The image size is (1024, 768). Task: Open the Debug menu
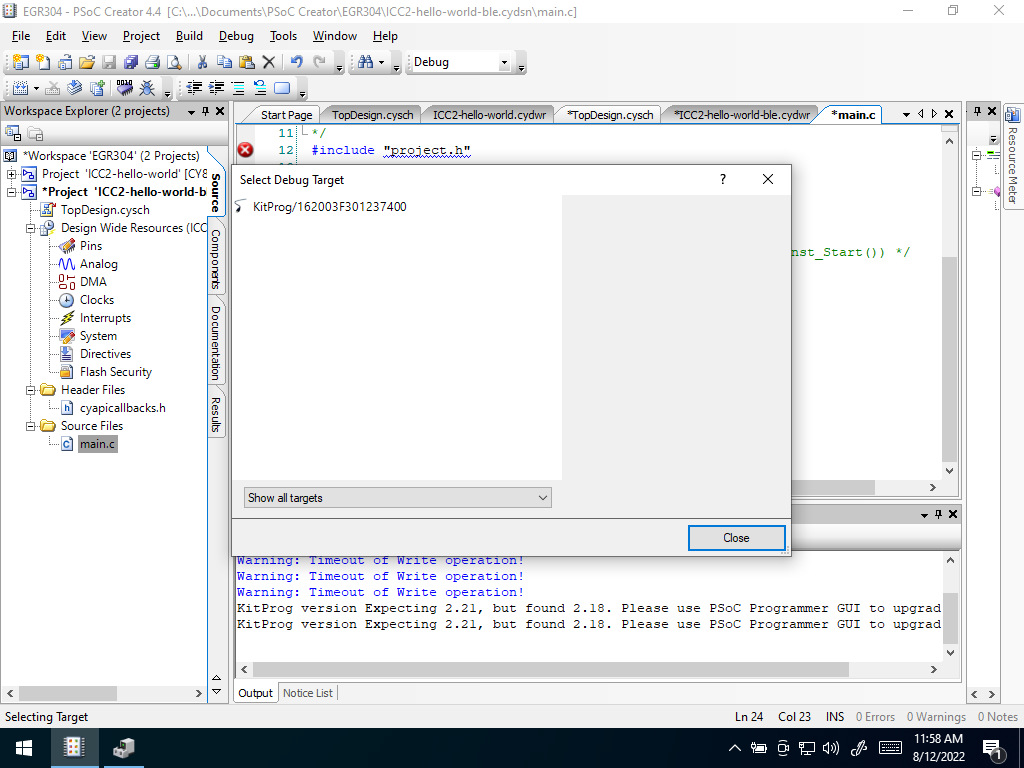(x=236, y=36)
